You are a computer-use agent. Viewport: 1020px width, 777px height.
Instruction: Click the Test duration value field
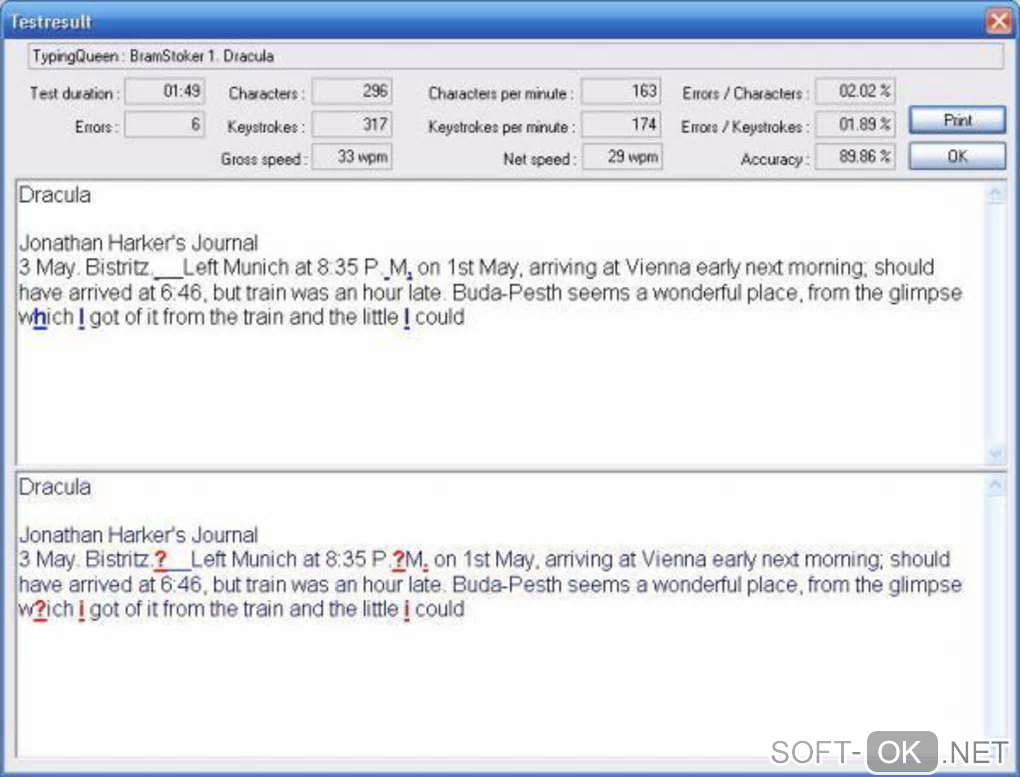coord(165,91)
